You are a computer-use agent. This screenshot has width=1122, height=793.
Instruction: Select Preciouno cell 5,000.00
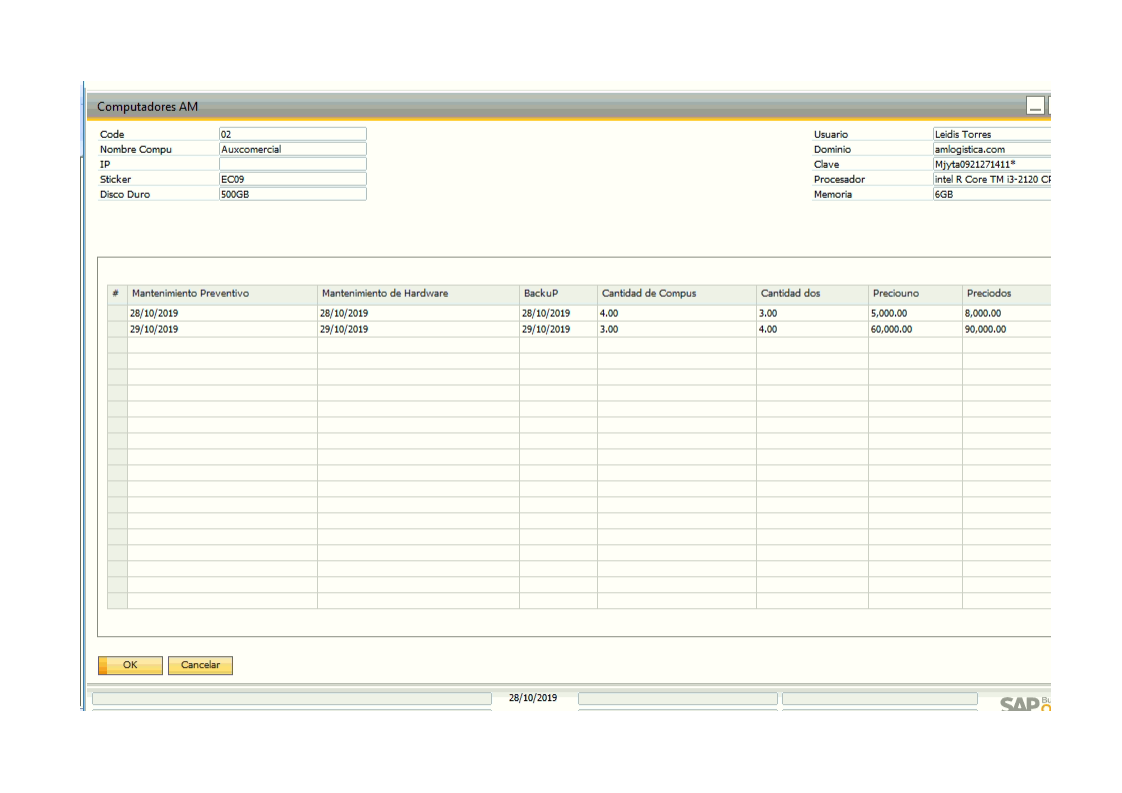click(x=916, y=313)
